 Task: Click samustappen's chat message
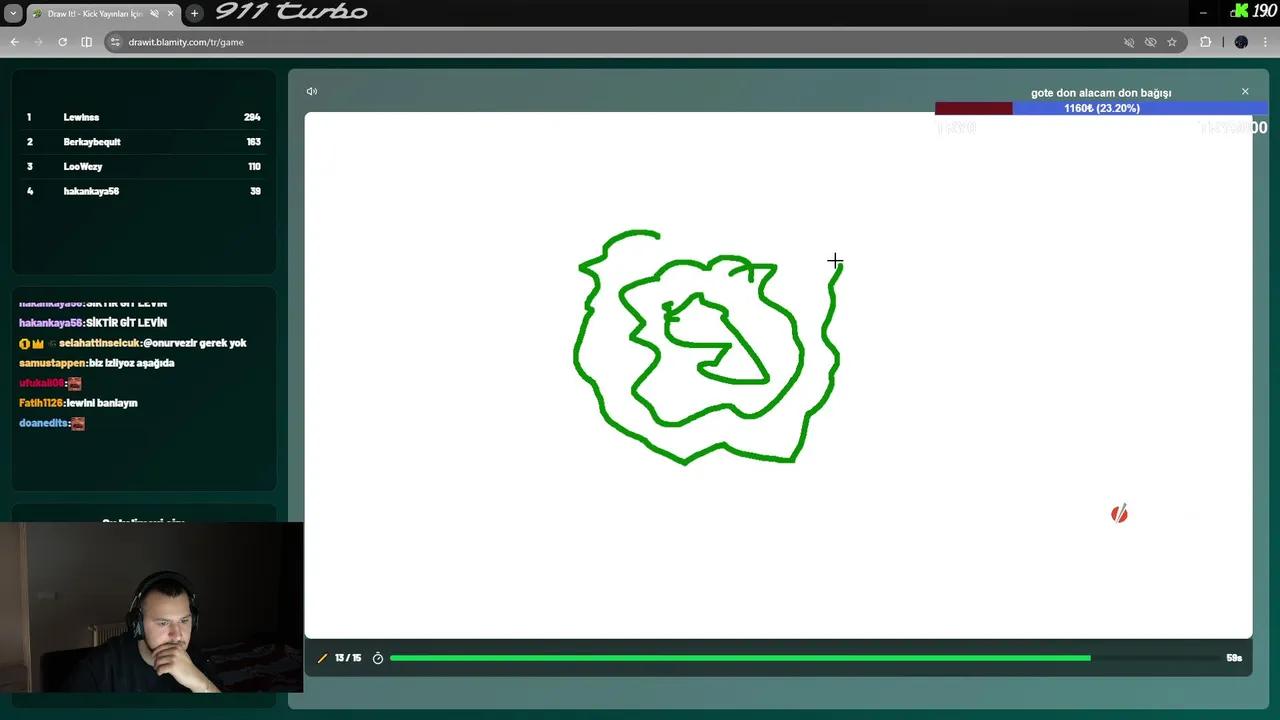pos(96,363)
